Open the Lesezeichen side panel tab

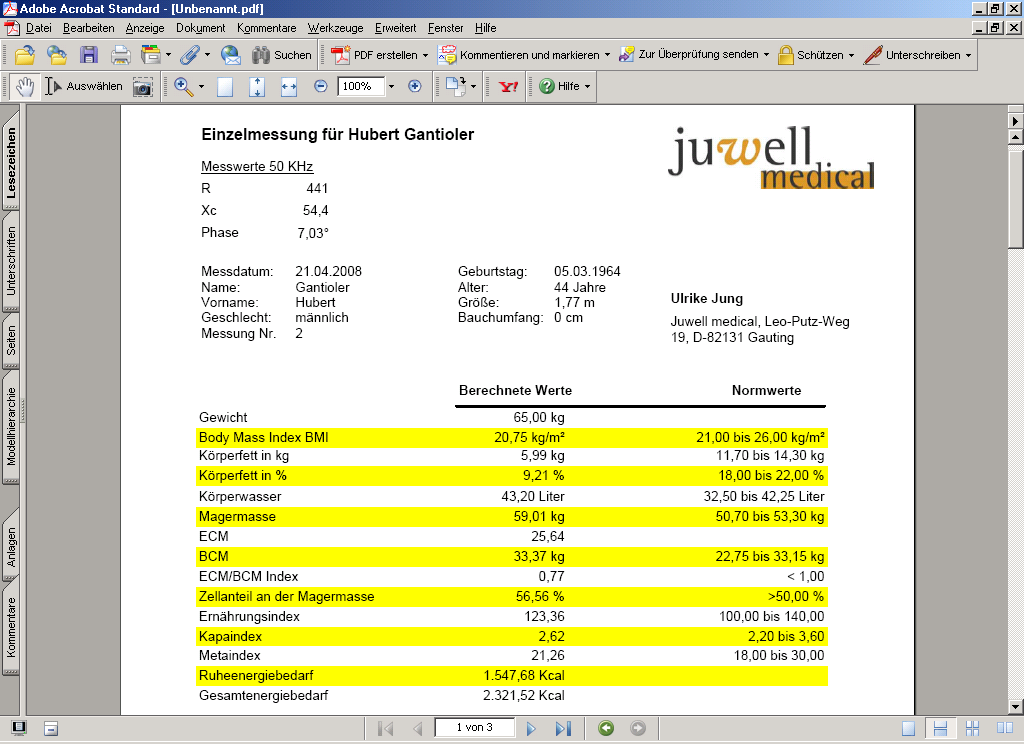(11, 161)
